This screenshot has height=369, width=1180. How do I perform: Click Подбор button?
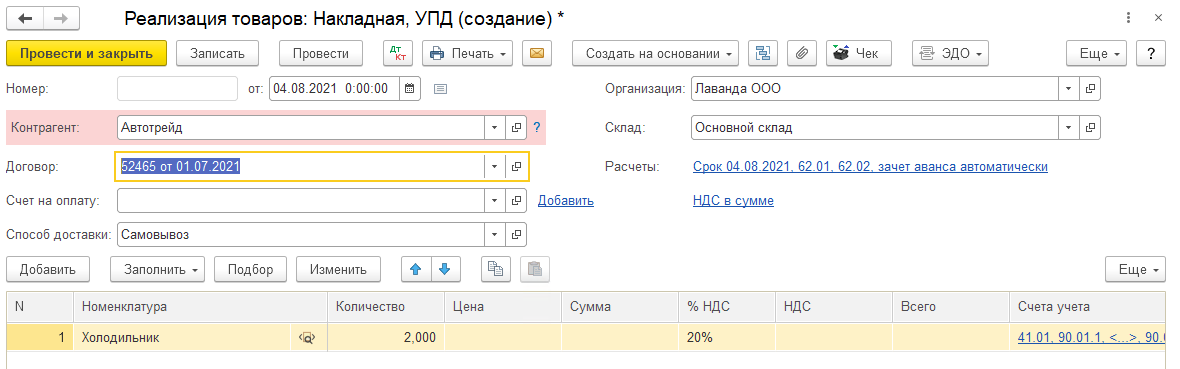pyautogui.click(x=251, y=269)
